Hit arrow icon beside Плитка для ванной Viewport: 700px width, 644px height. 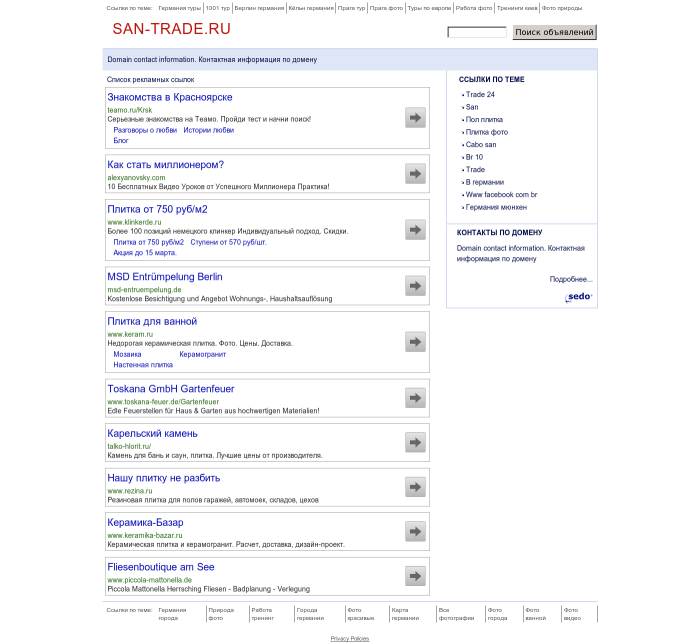point(415,342)
